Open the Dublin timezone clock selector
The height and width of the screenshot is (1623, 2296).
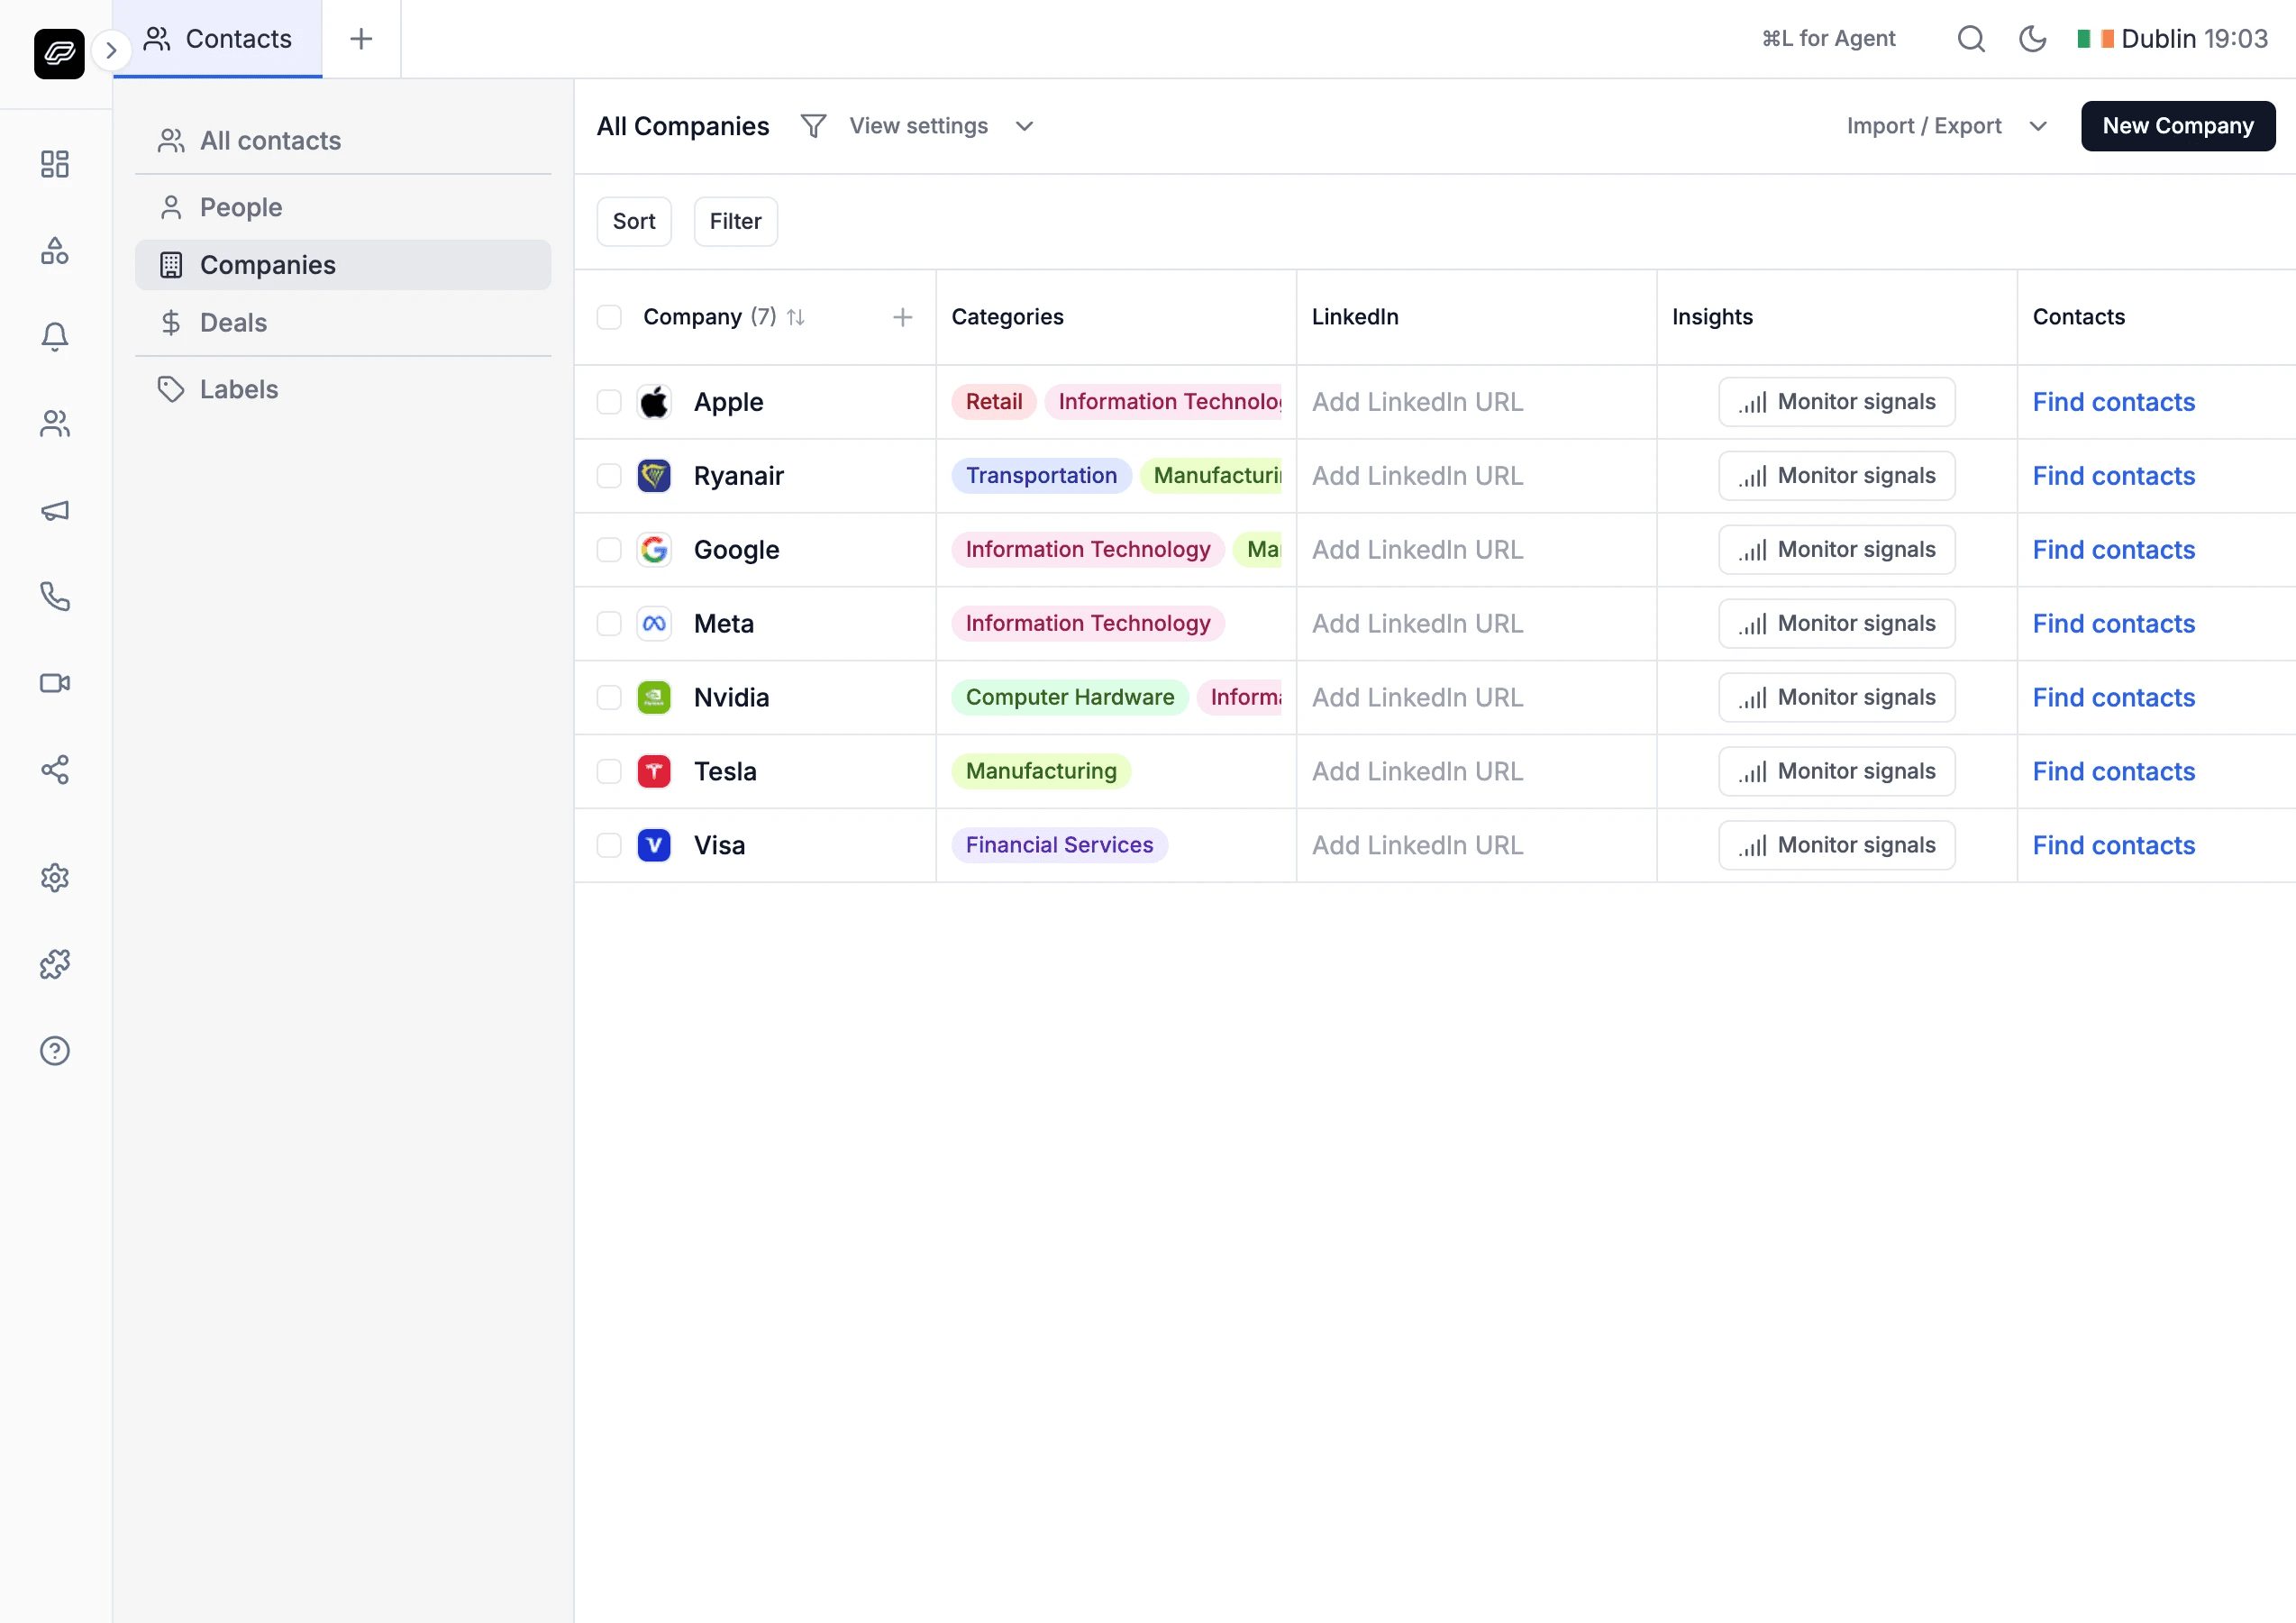2173,39
